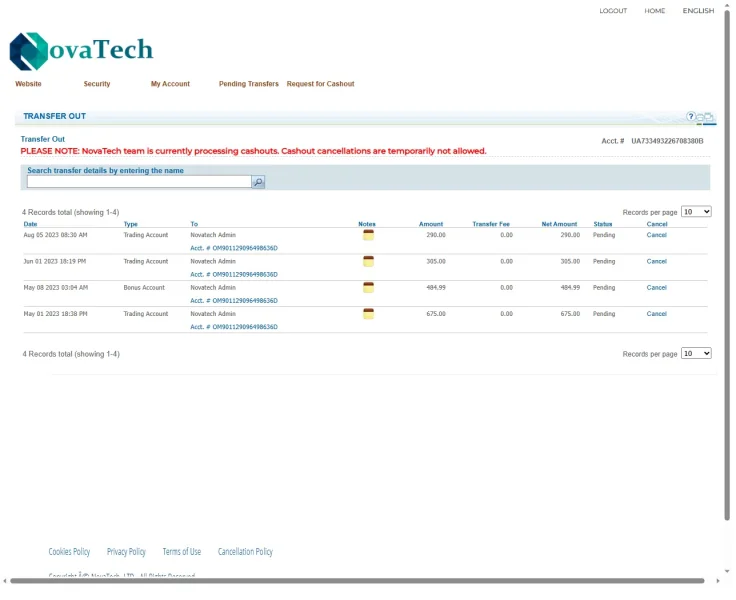Open the note for the May 01 2023 transfer
The height and width of the screenshot is (600, 736).
[x=368, y=314]
